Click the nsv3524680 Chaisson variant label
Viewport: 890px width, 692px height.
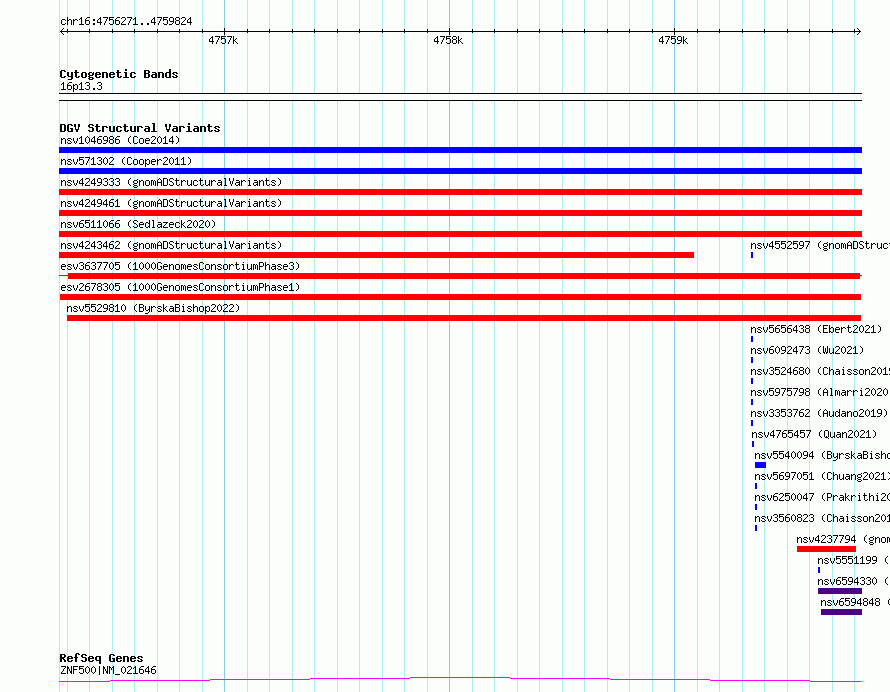[x=820, y=371]
